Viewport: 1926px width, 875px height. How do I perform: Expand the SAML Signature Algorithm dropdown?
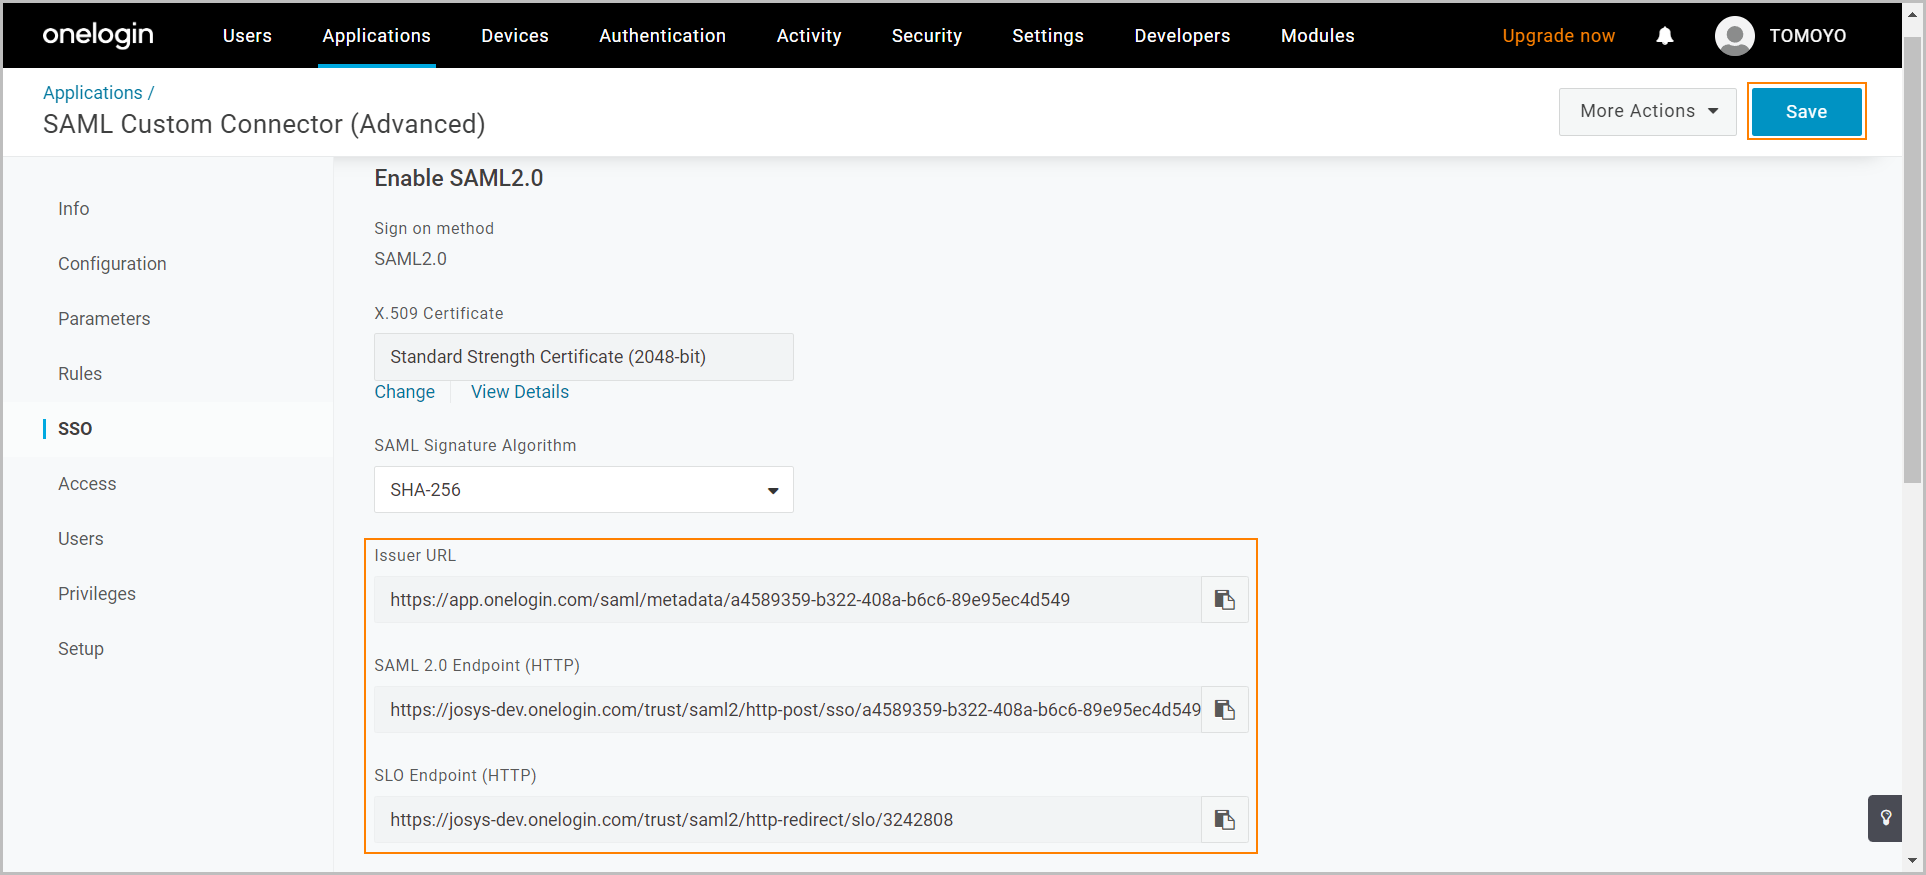pos(584,490)
